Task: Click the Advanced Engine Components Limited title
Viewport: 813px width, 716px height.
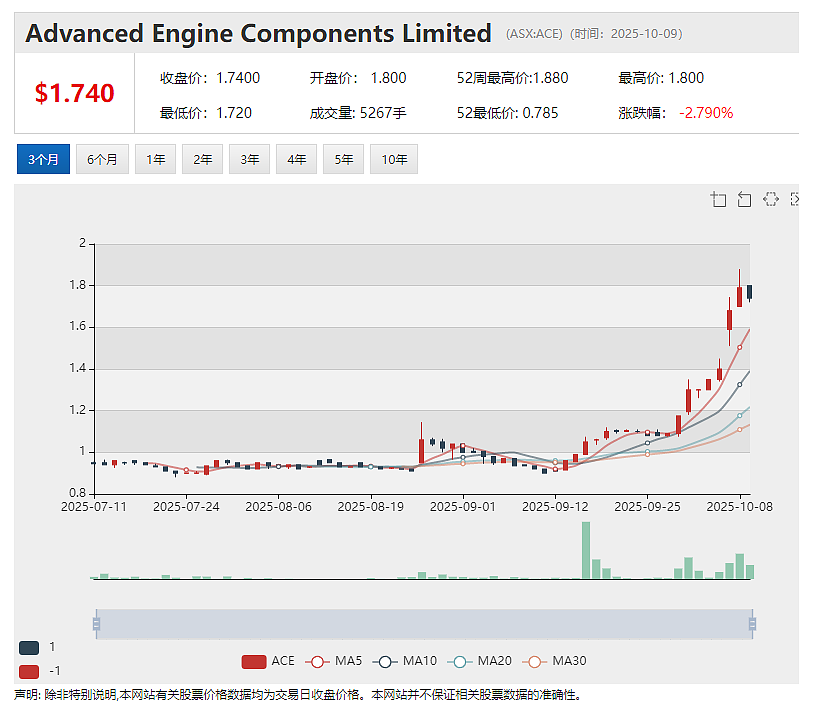Action: [x=258, y=34]
